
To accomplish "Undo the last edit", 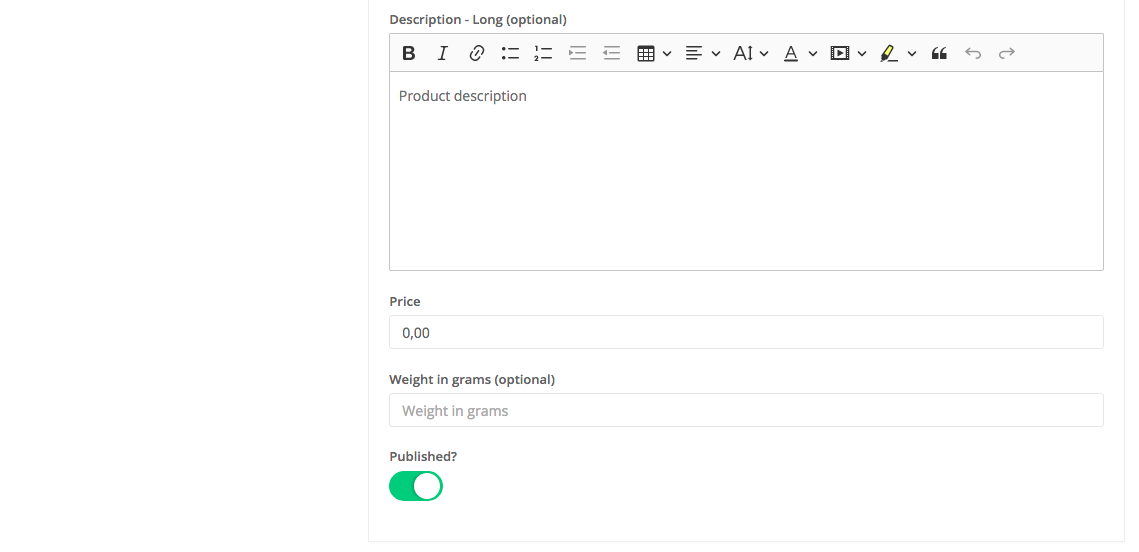I will pos(973,53).
